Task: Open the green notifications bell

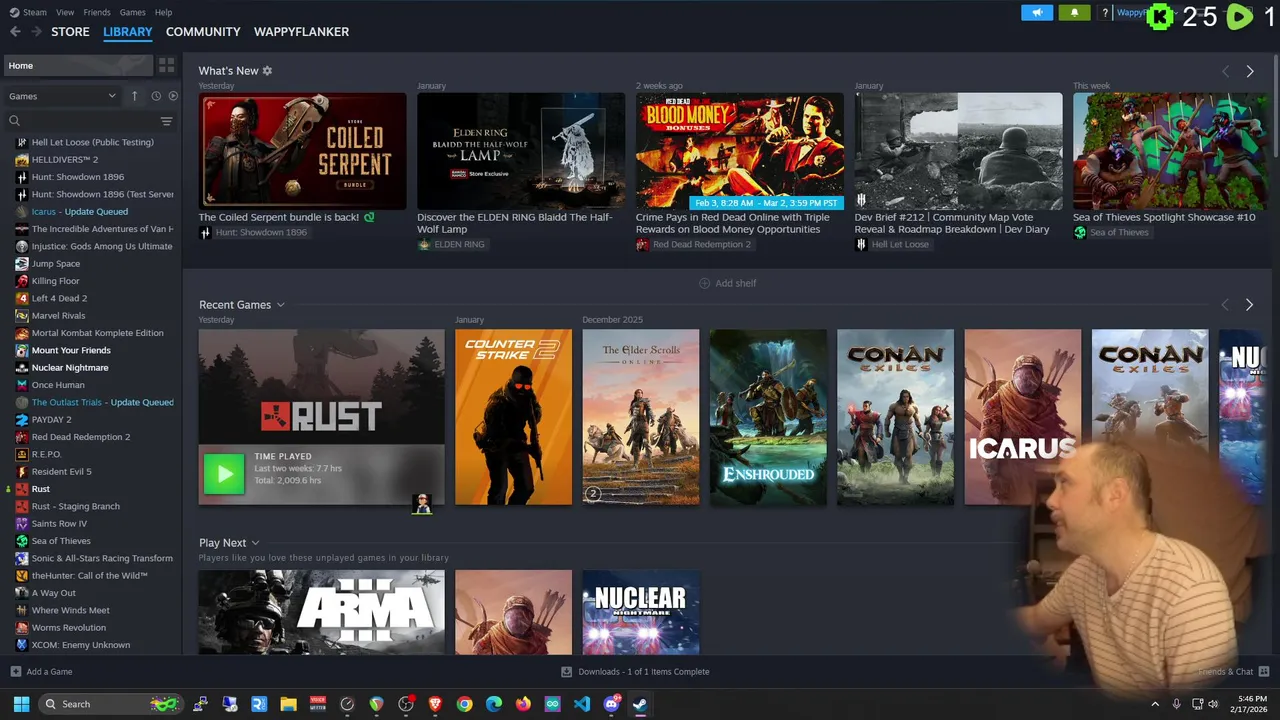Action: [x=1074, y=13]
